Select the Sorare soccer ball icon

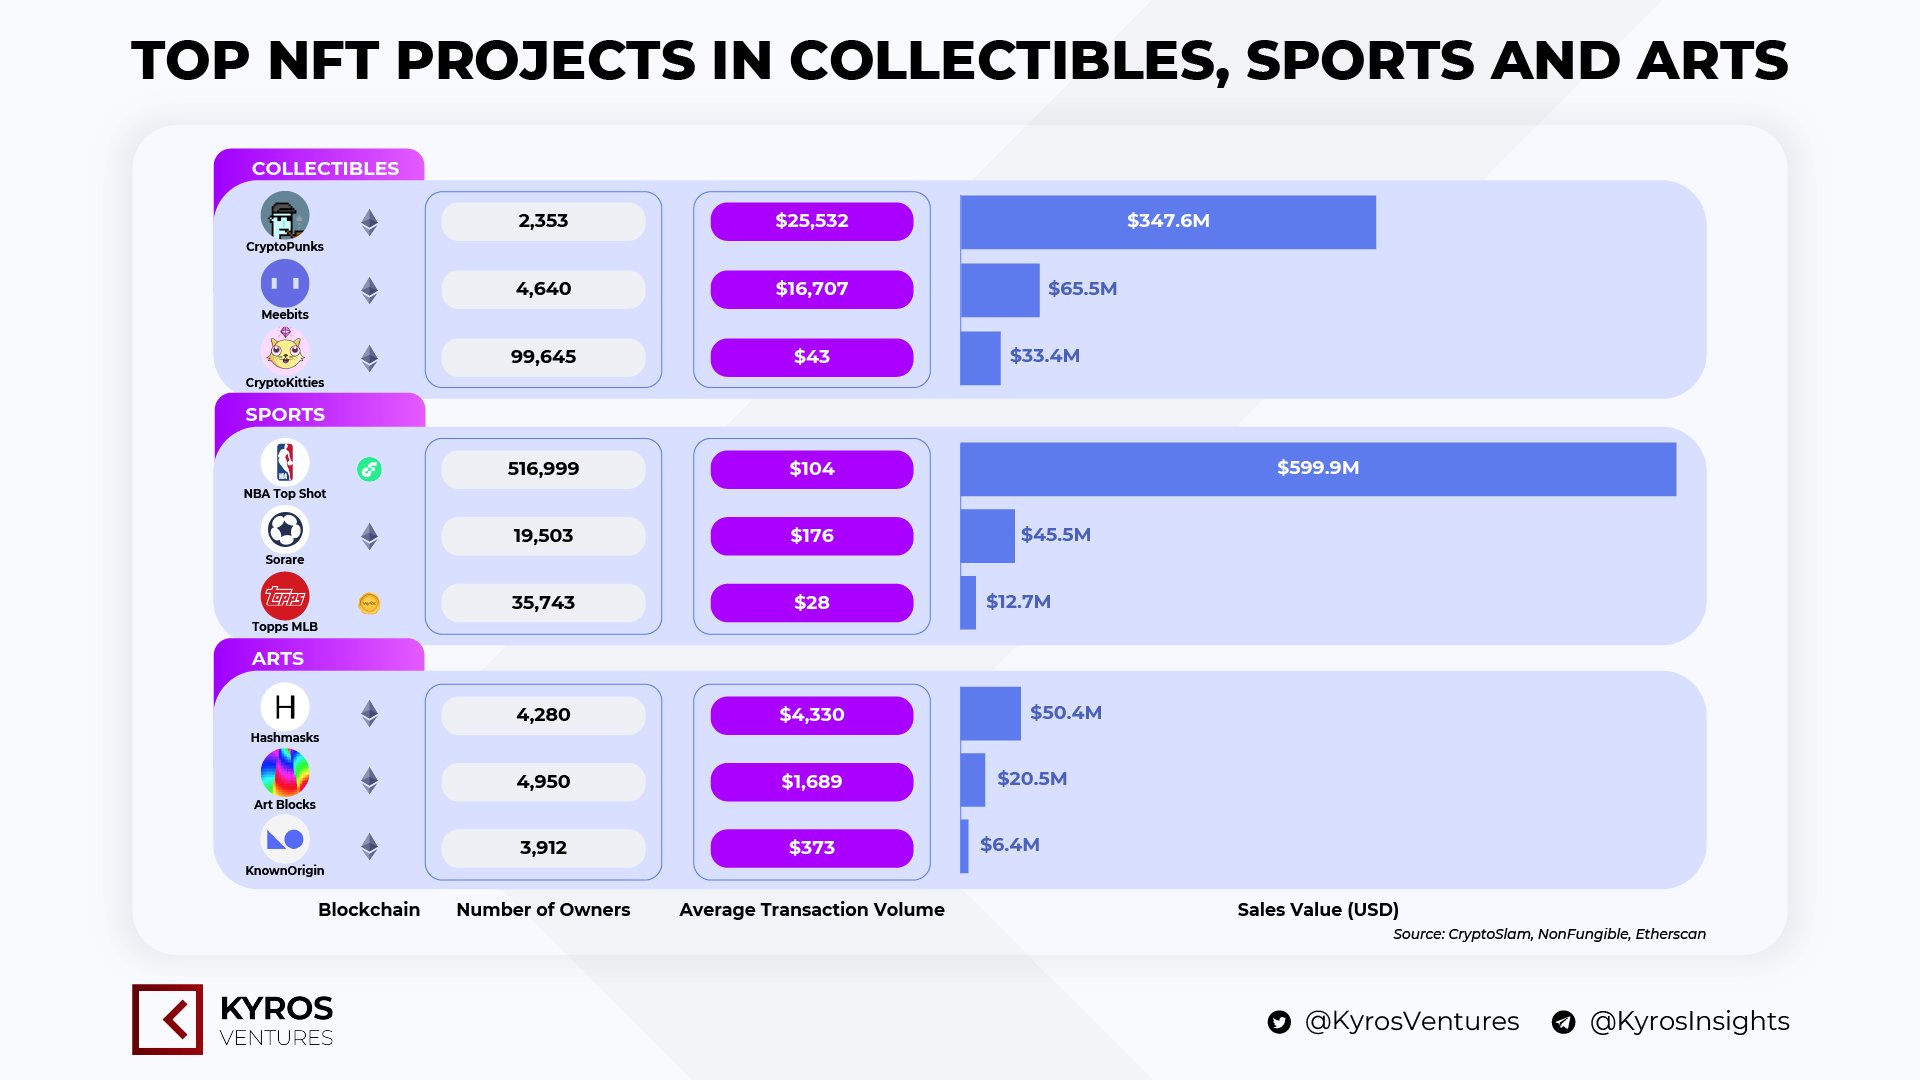[x=285, y=529]
